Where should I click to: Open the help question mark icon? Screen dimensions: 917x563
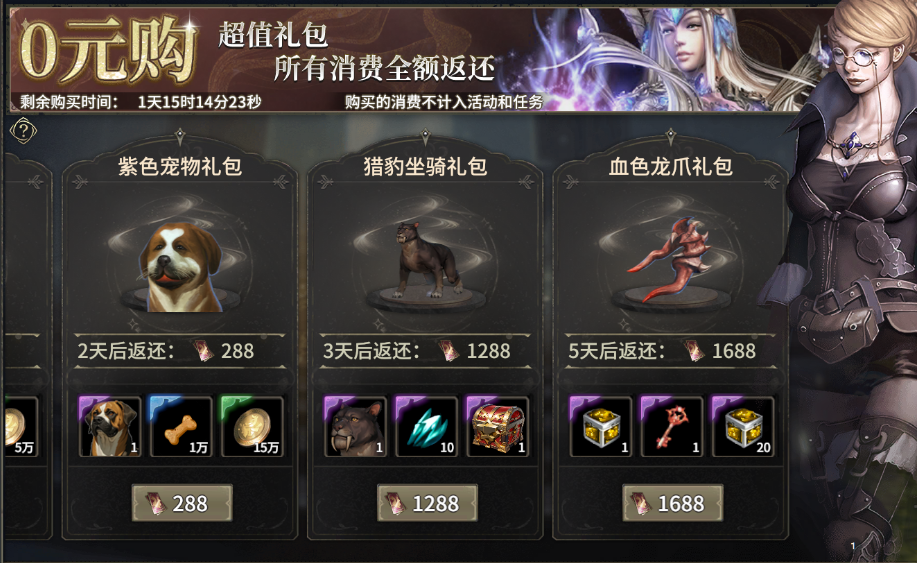23,130
